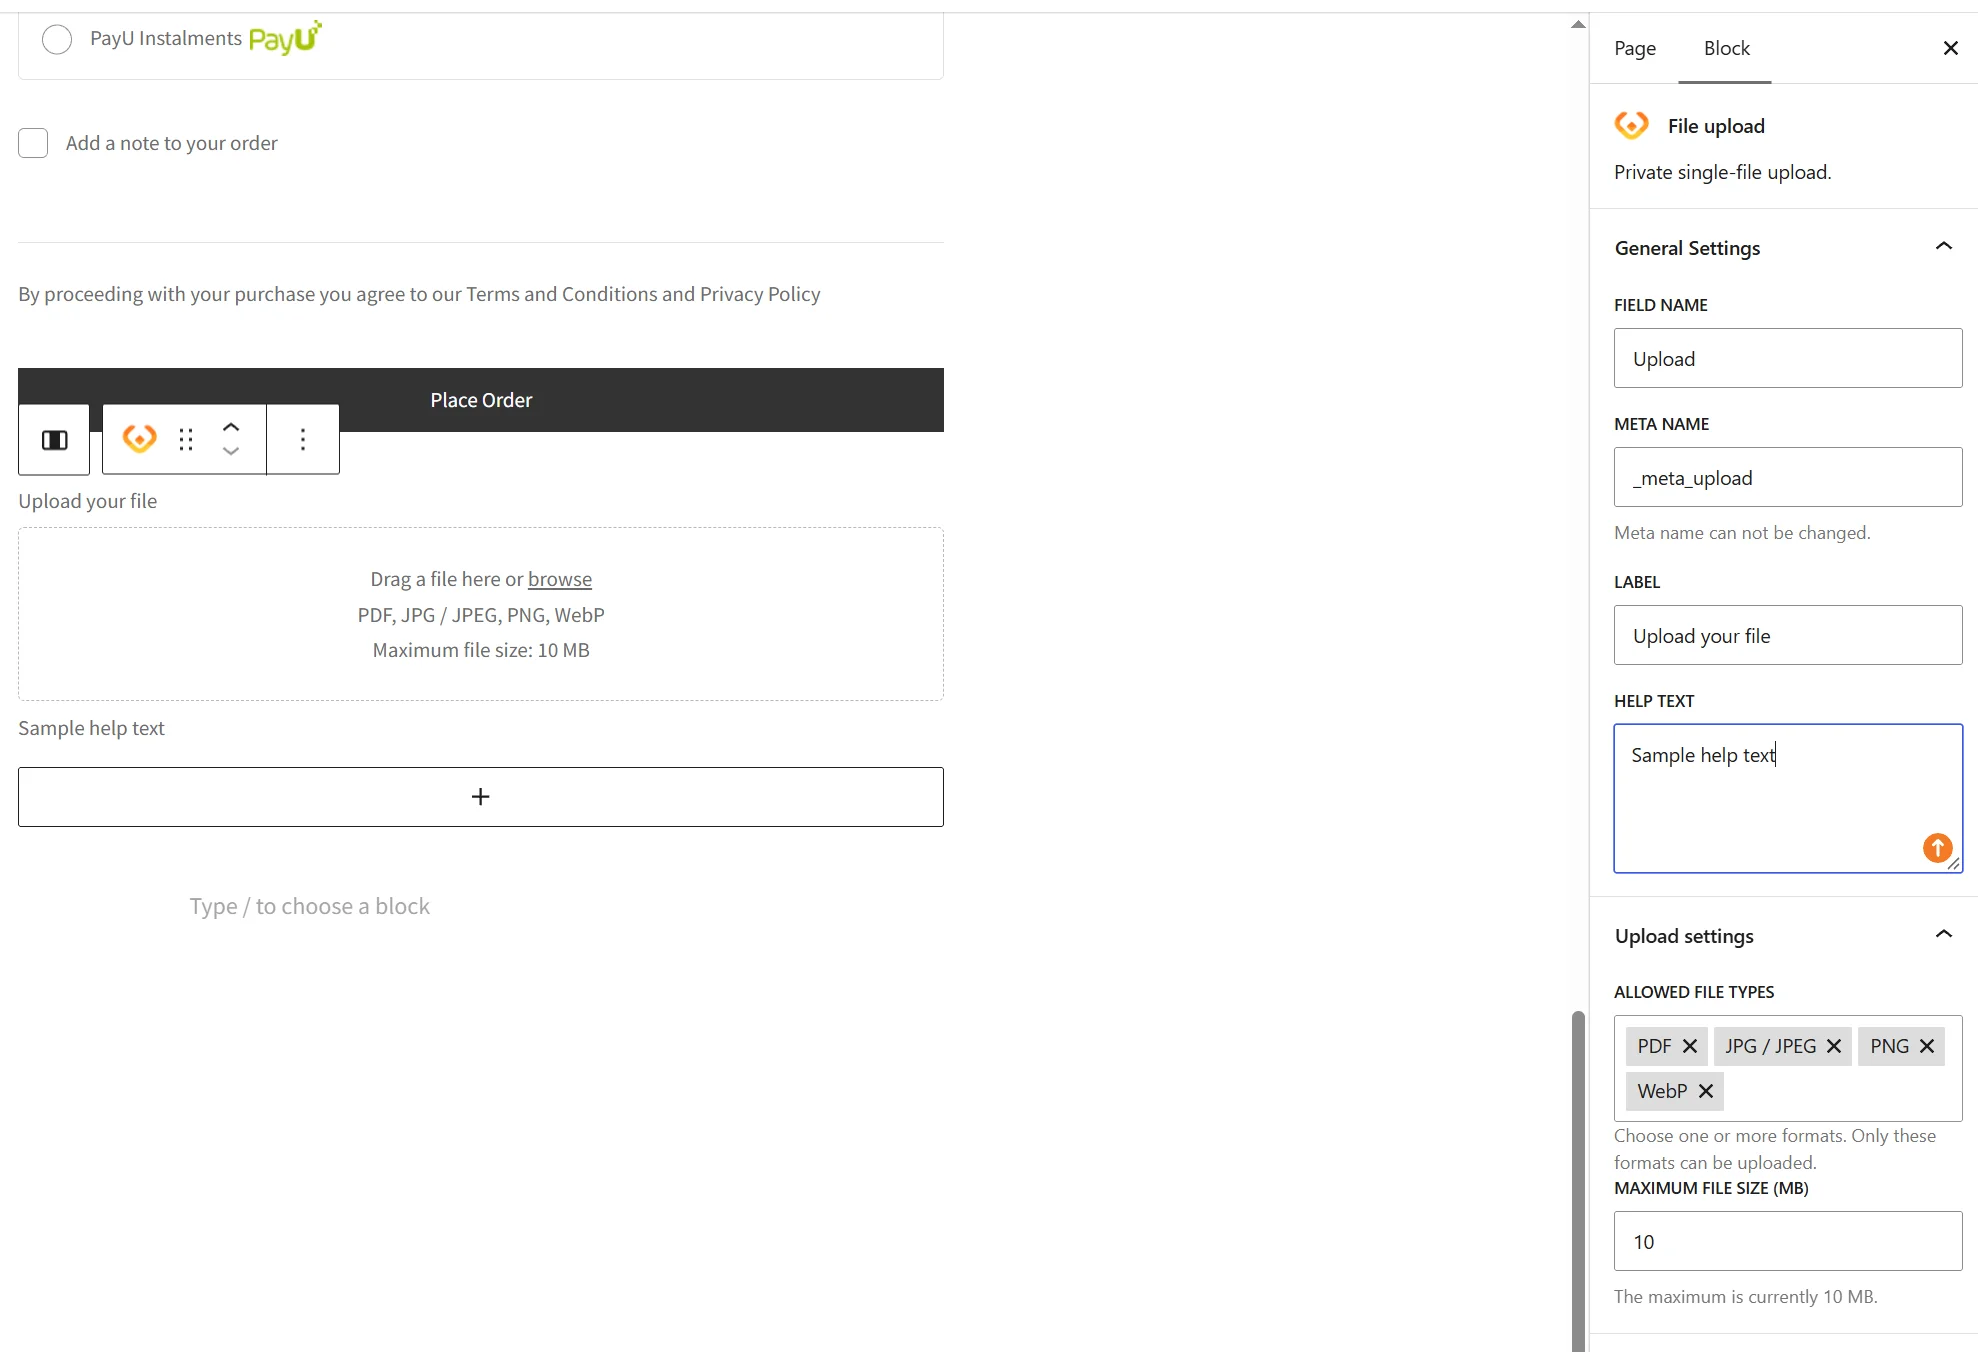Screen dimensions: 1978x1352
Task: Collapse the Upload settings panel
Action: tap(1943, 934)
